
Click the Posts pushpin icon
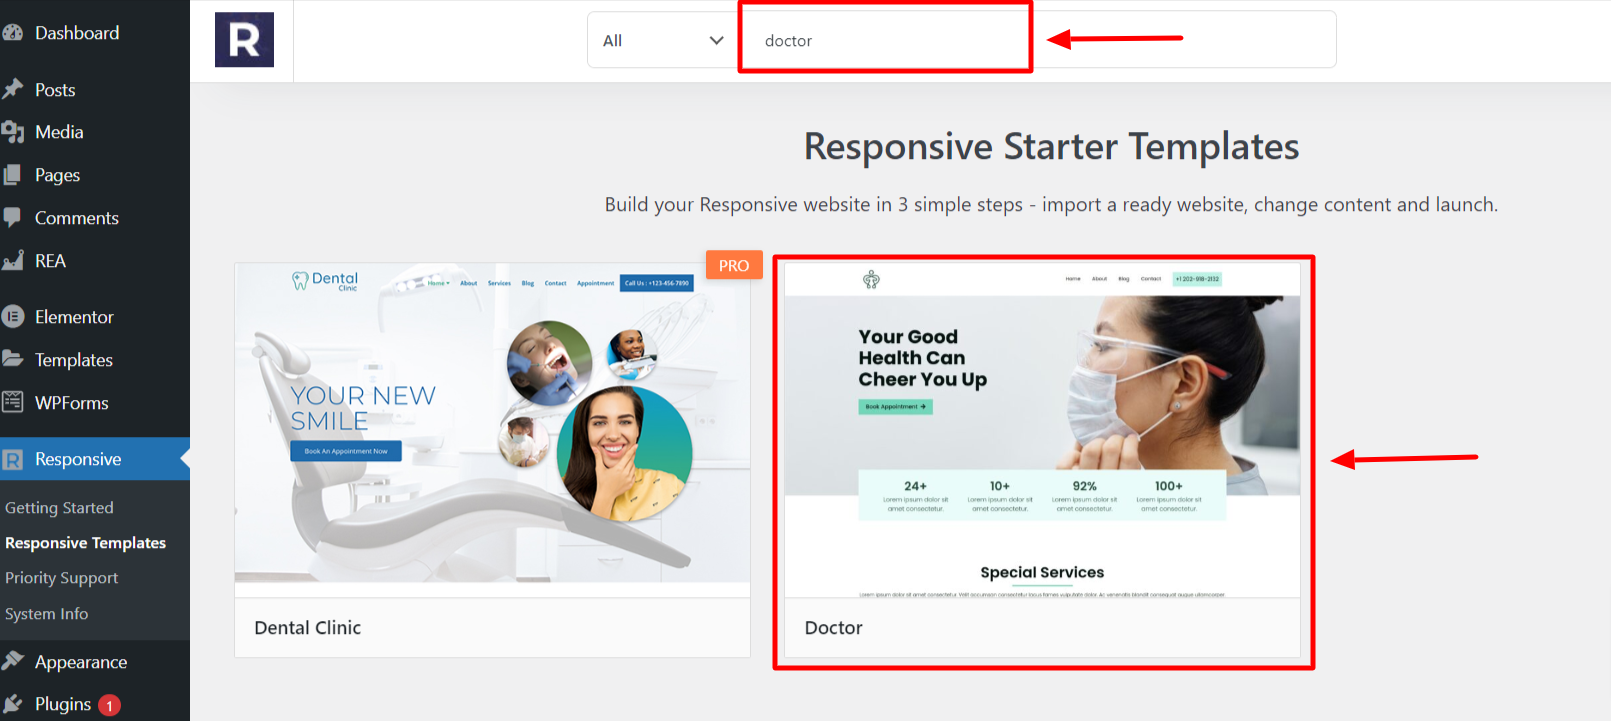pos(12,90)
